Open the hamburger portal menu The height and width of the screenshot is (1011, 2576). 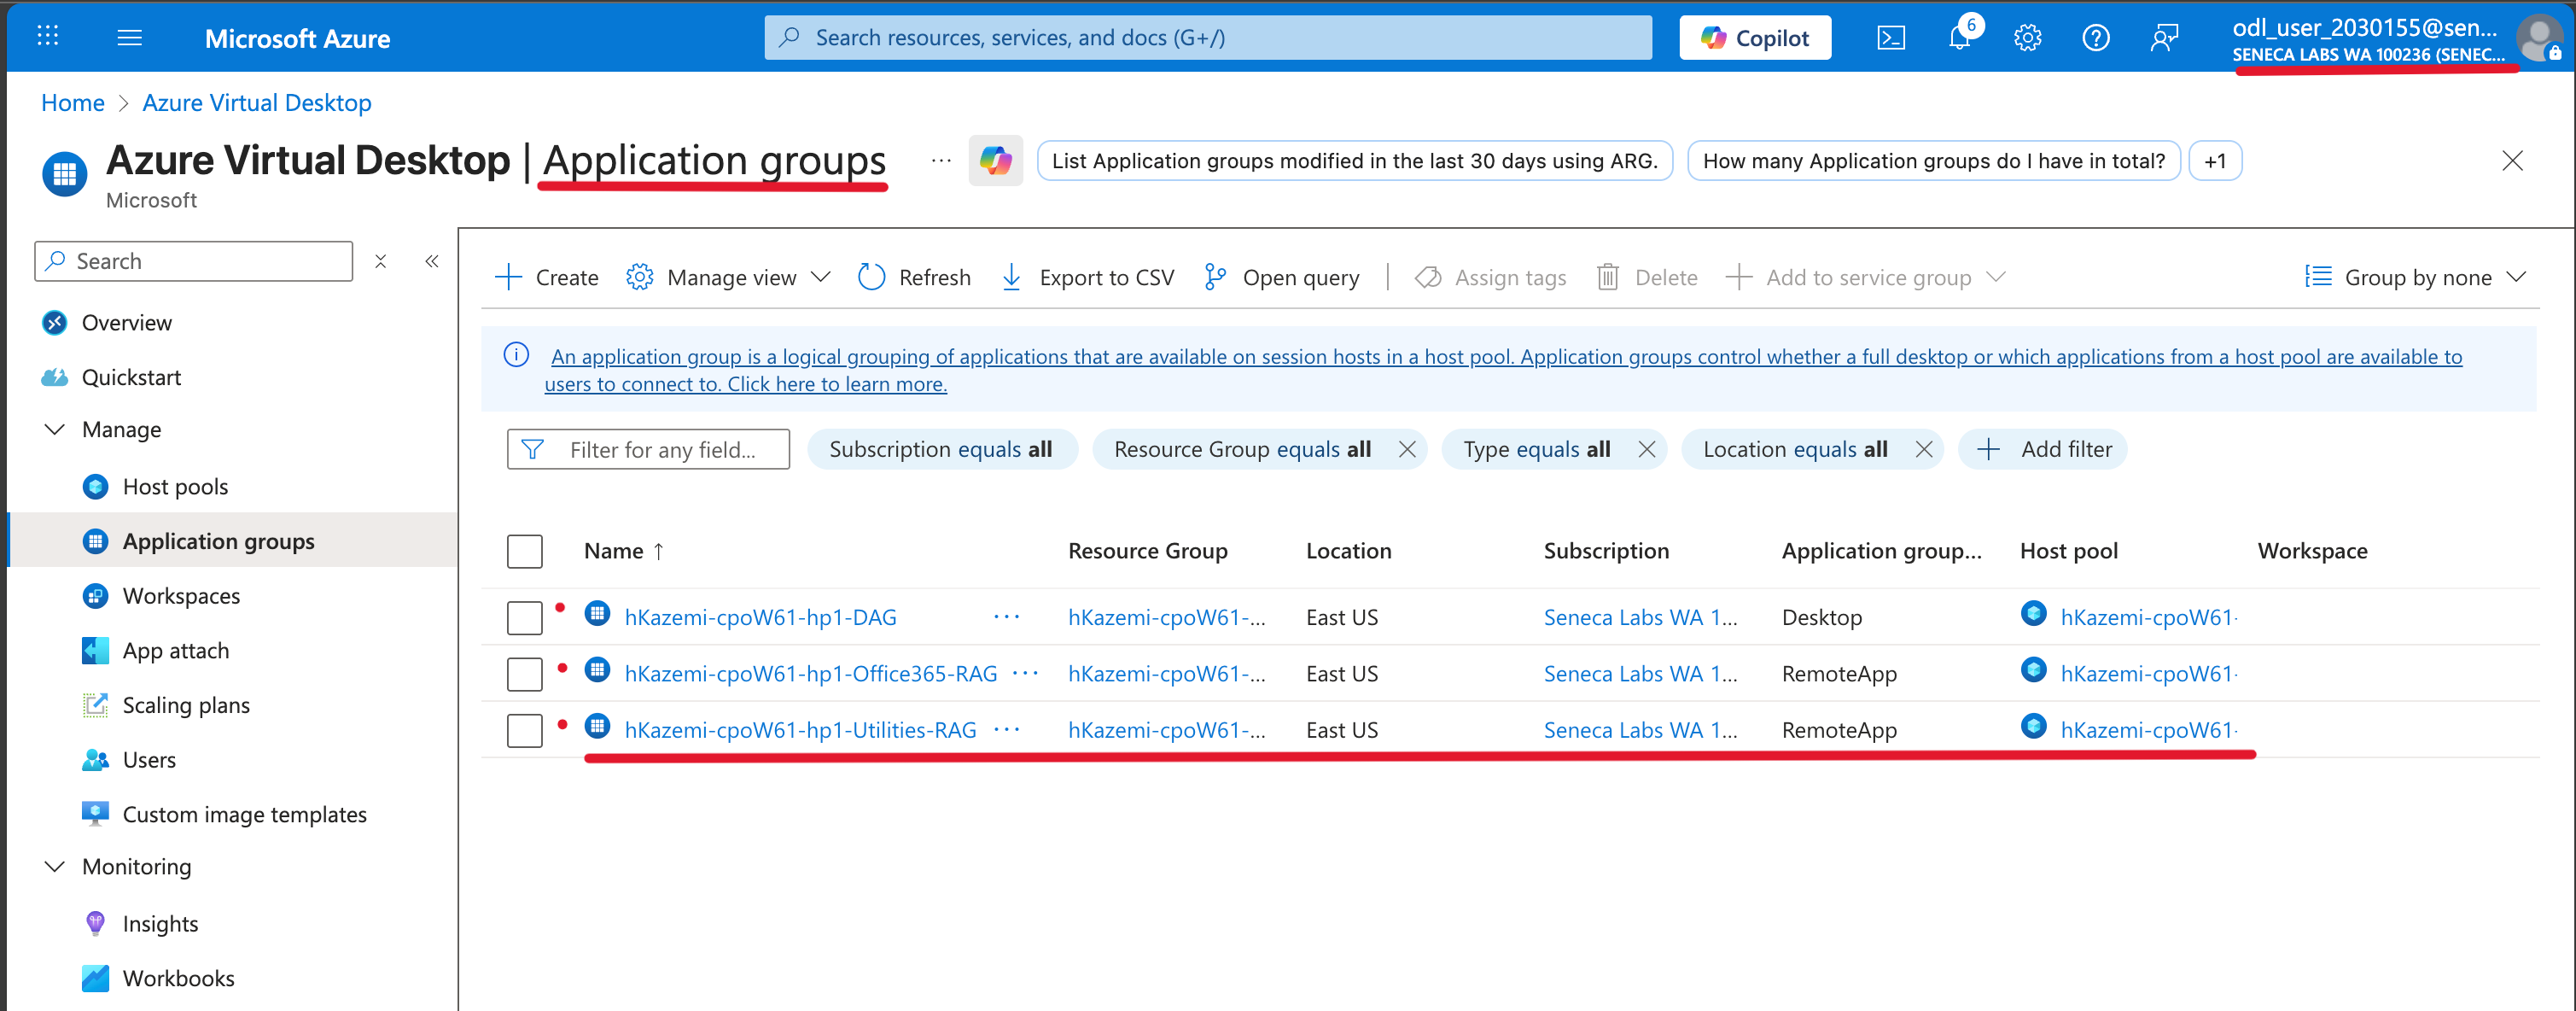[x=129, y=38]
